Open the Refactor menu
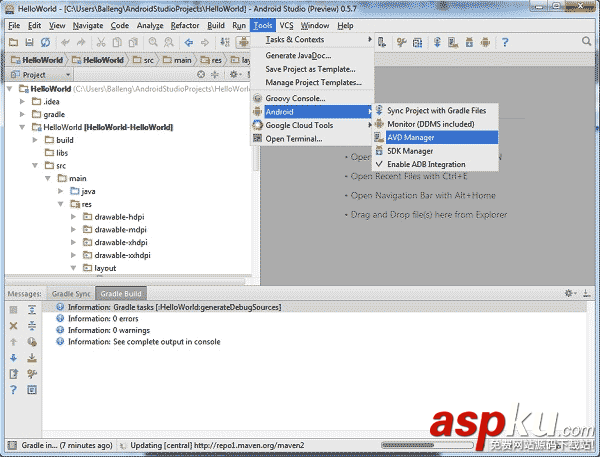The width and height of the screenshot is (600, 457). tap(185, 25)
